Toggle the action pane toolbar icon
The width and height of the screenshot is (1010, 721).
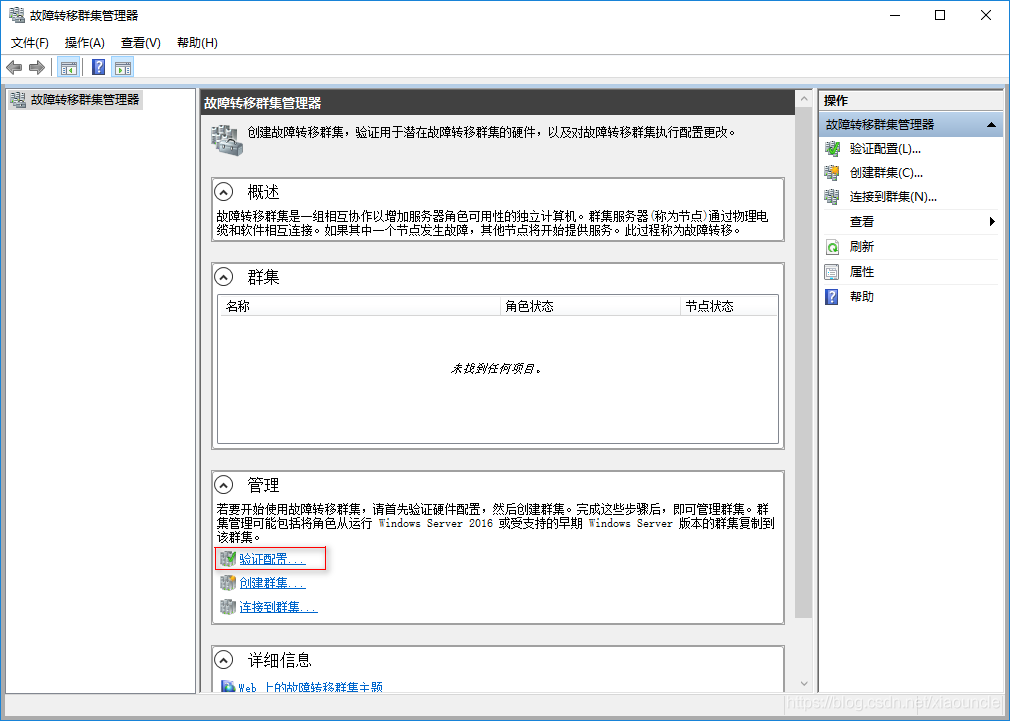click(x=123, y=68)
